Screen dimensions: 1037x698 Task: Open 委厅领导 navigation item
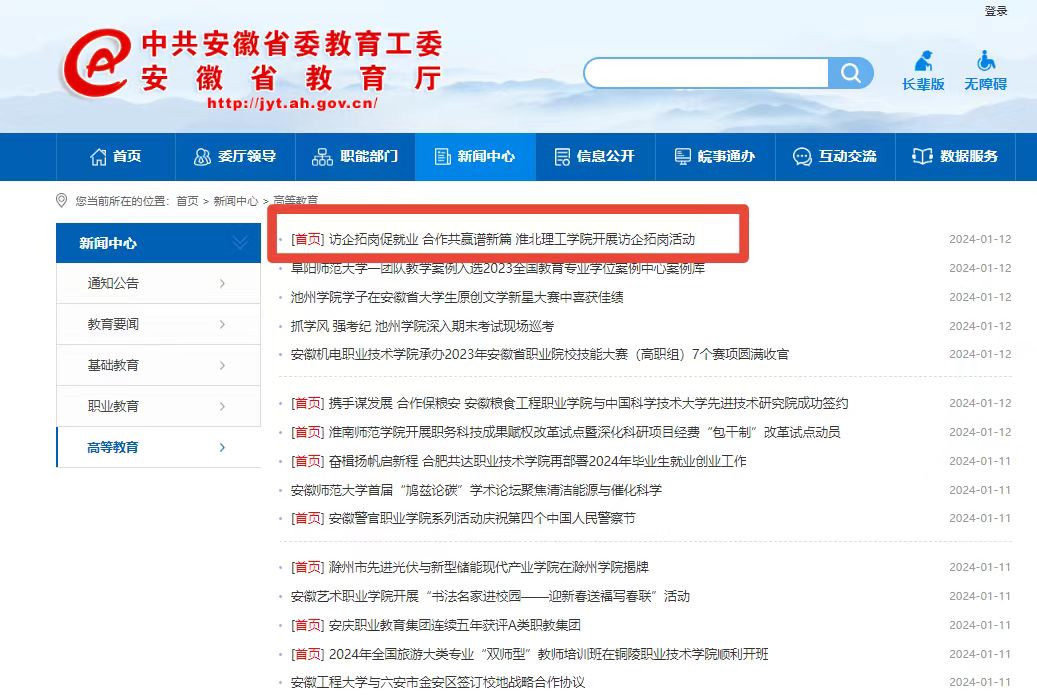coord(234,157)
